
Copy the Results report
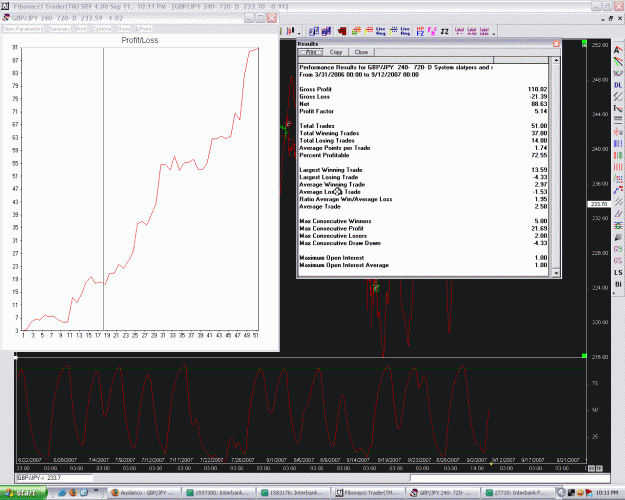336,52
